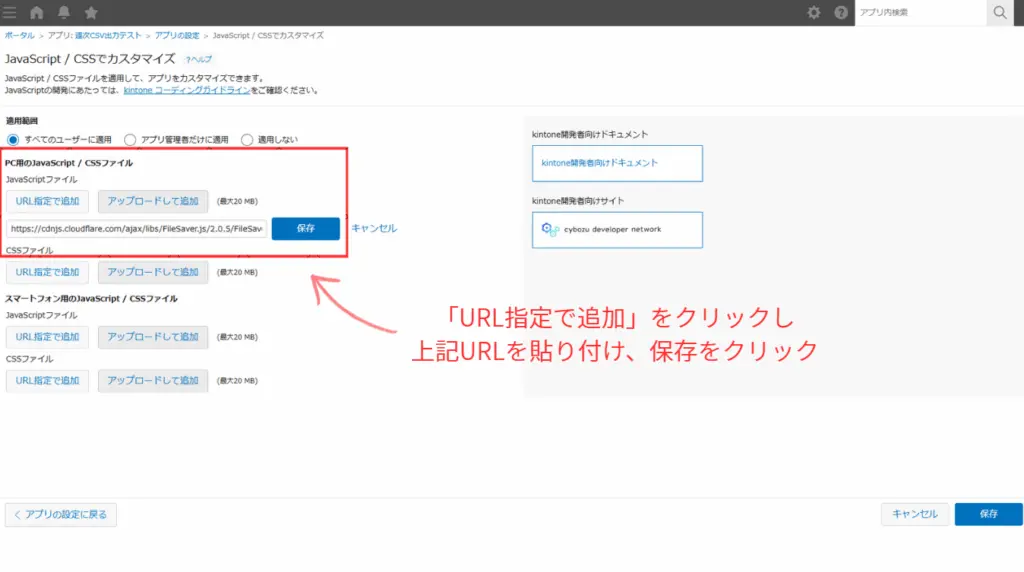Select 適用しない radio button
This screenshot has width=1024, height=572.
[x=247, y=140]
